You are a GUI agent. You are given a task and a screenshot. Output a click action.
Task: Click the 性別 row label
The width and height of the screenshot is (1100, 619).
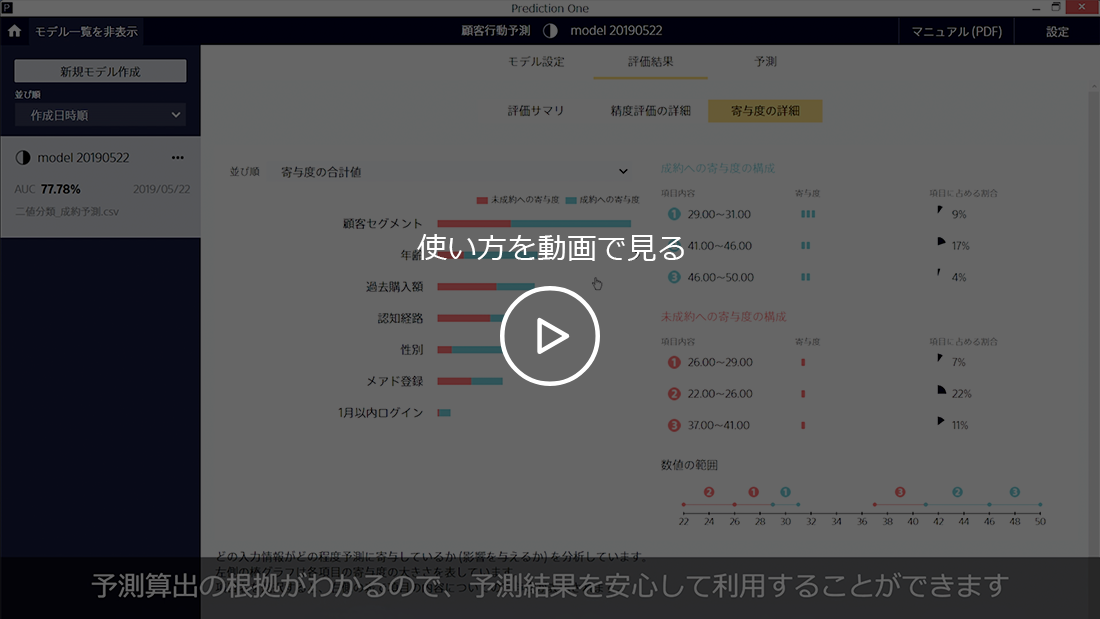pyautogui.click(x=412, y=350)
